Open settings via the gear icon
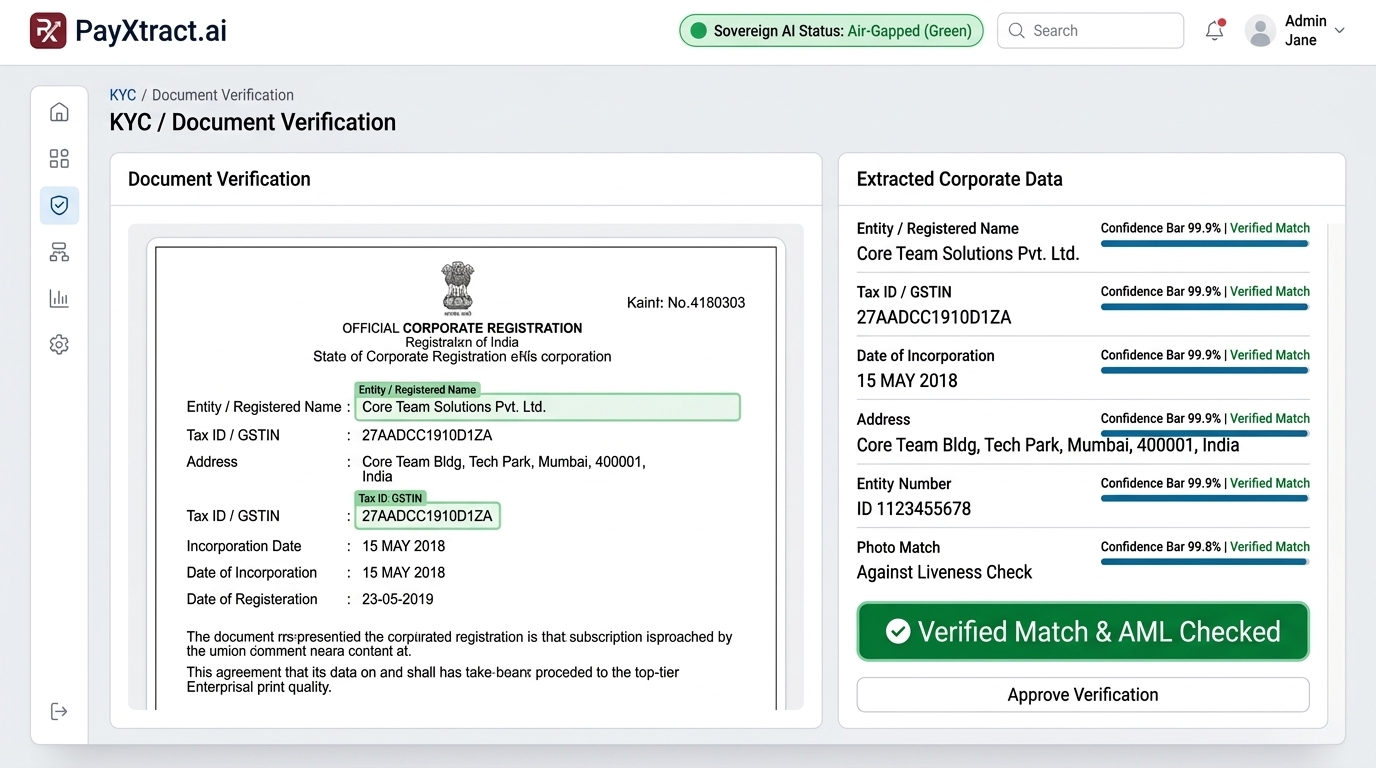Viewport: 1376px width, 768px height. pyautogui.click(x=59, y=345)
